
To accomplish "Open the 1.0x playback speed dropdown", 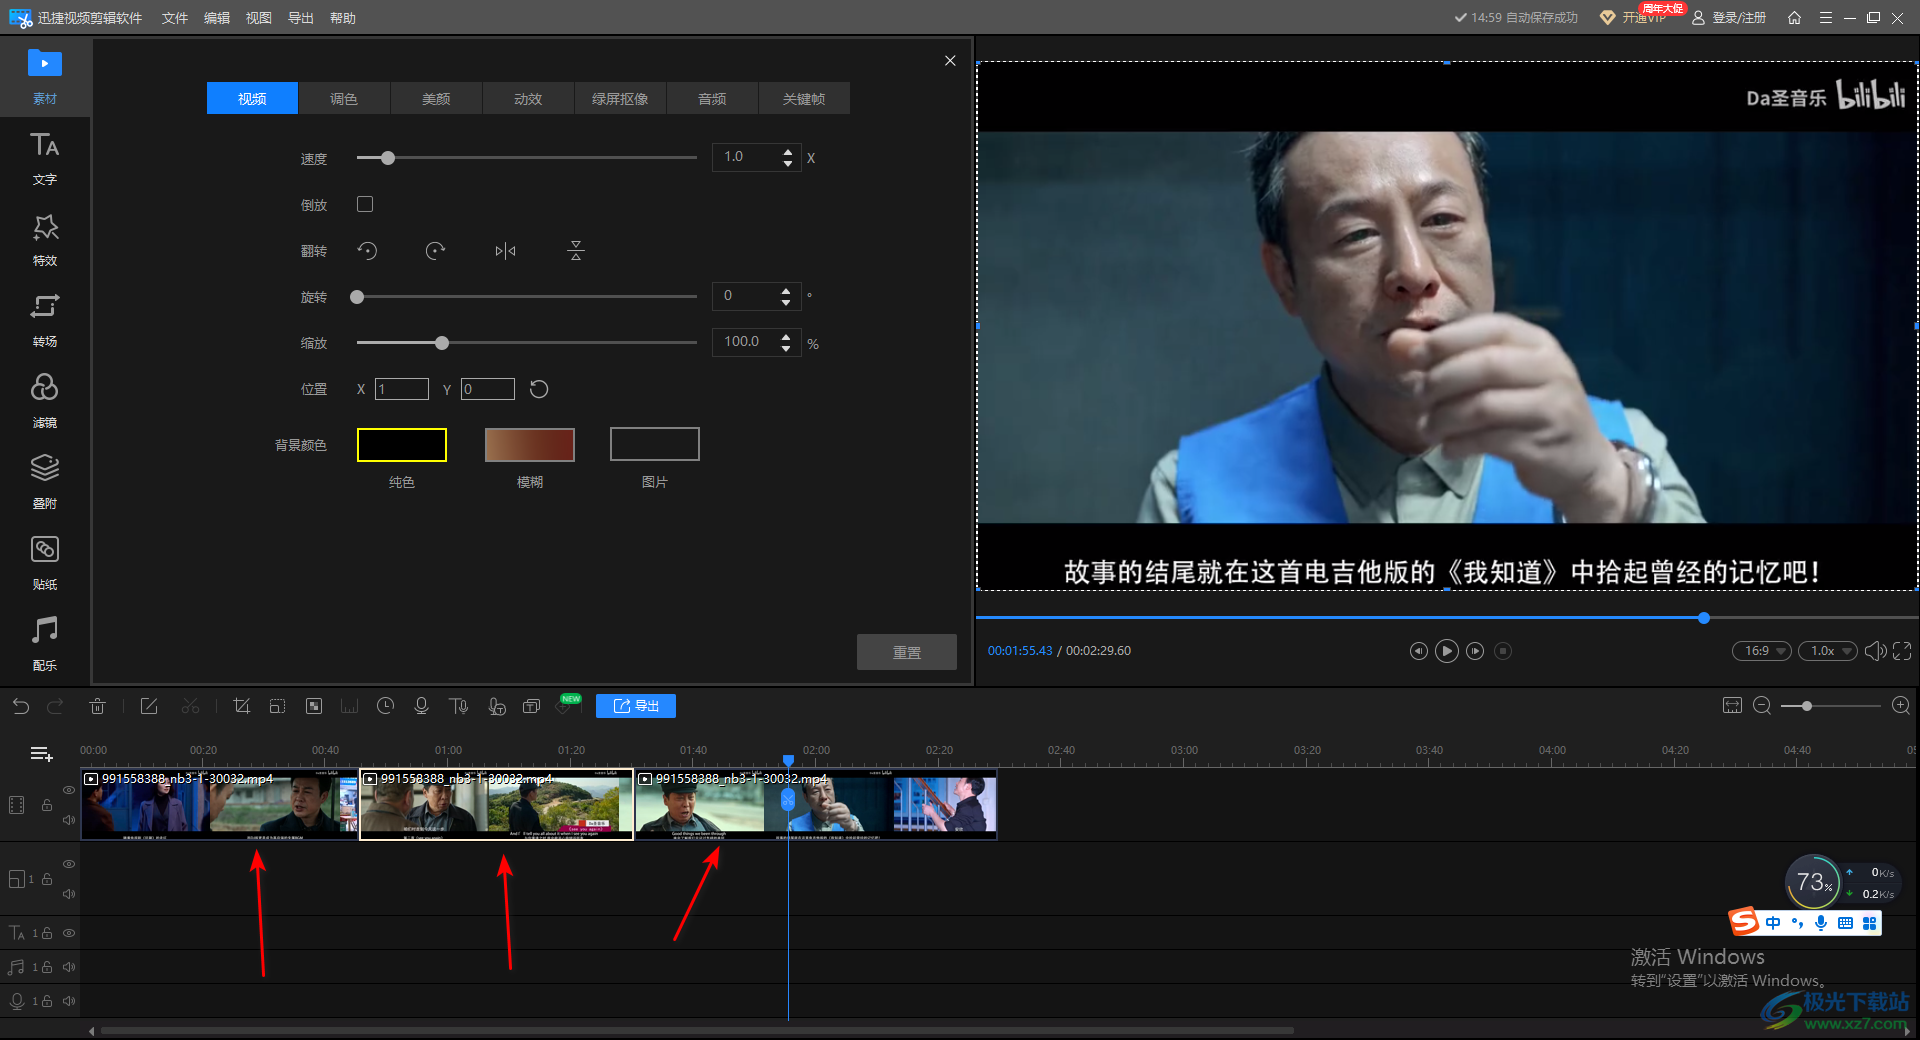I will [1828, 651].
